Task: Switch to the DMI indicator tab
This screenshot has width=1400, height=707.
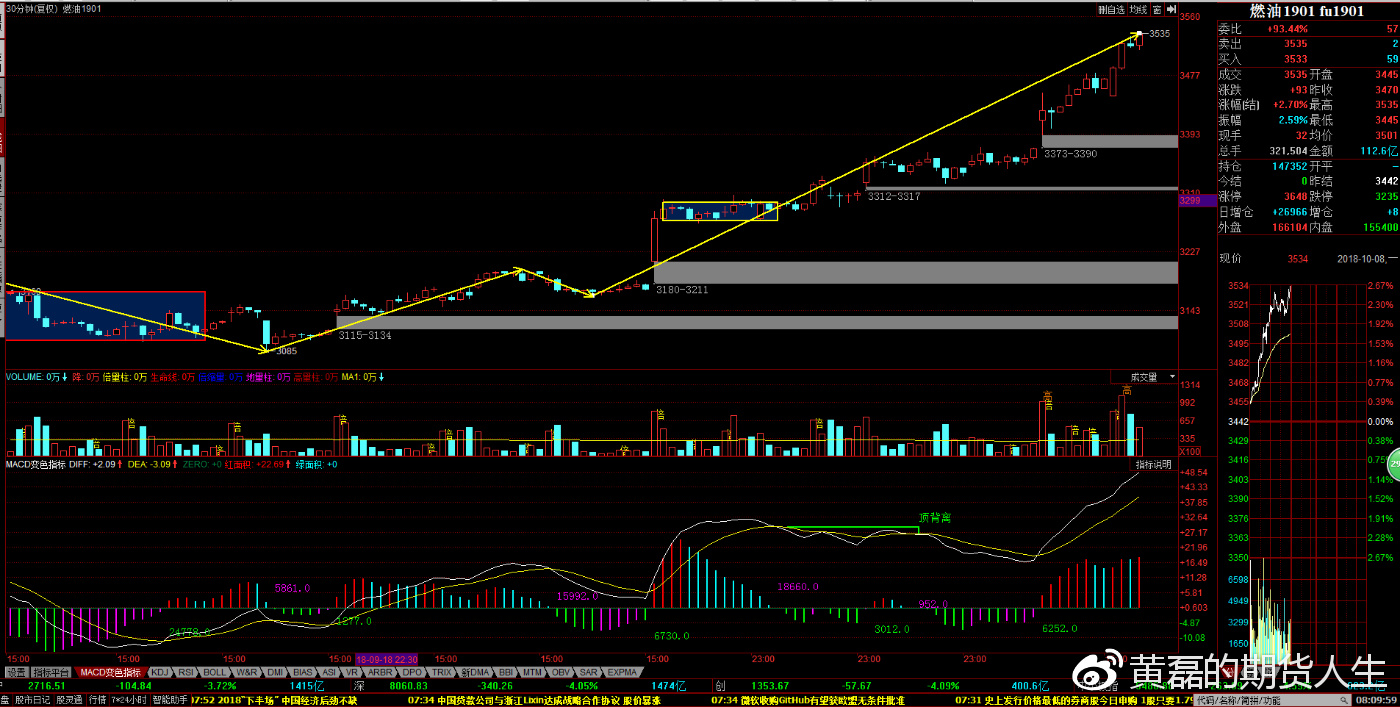Action: coord(275,672)
